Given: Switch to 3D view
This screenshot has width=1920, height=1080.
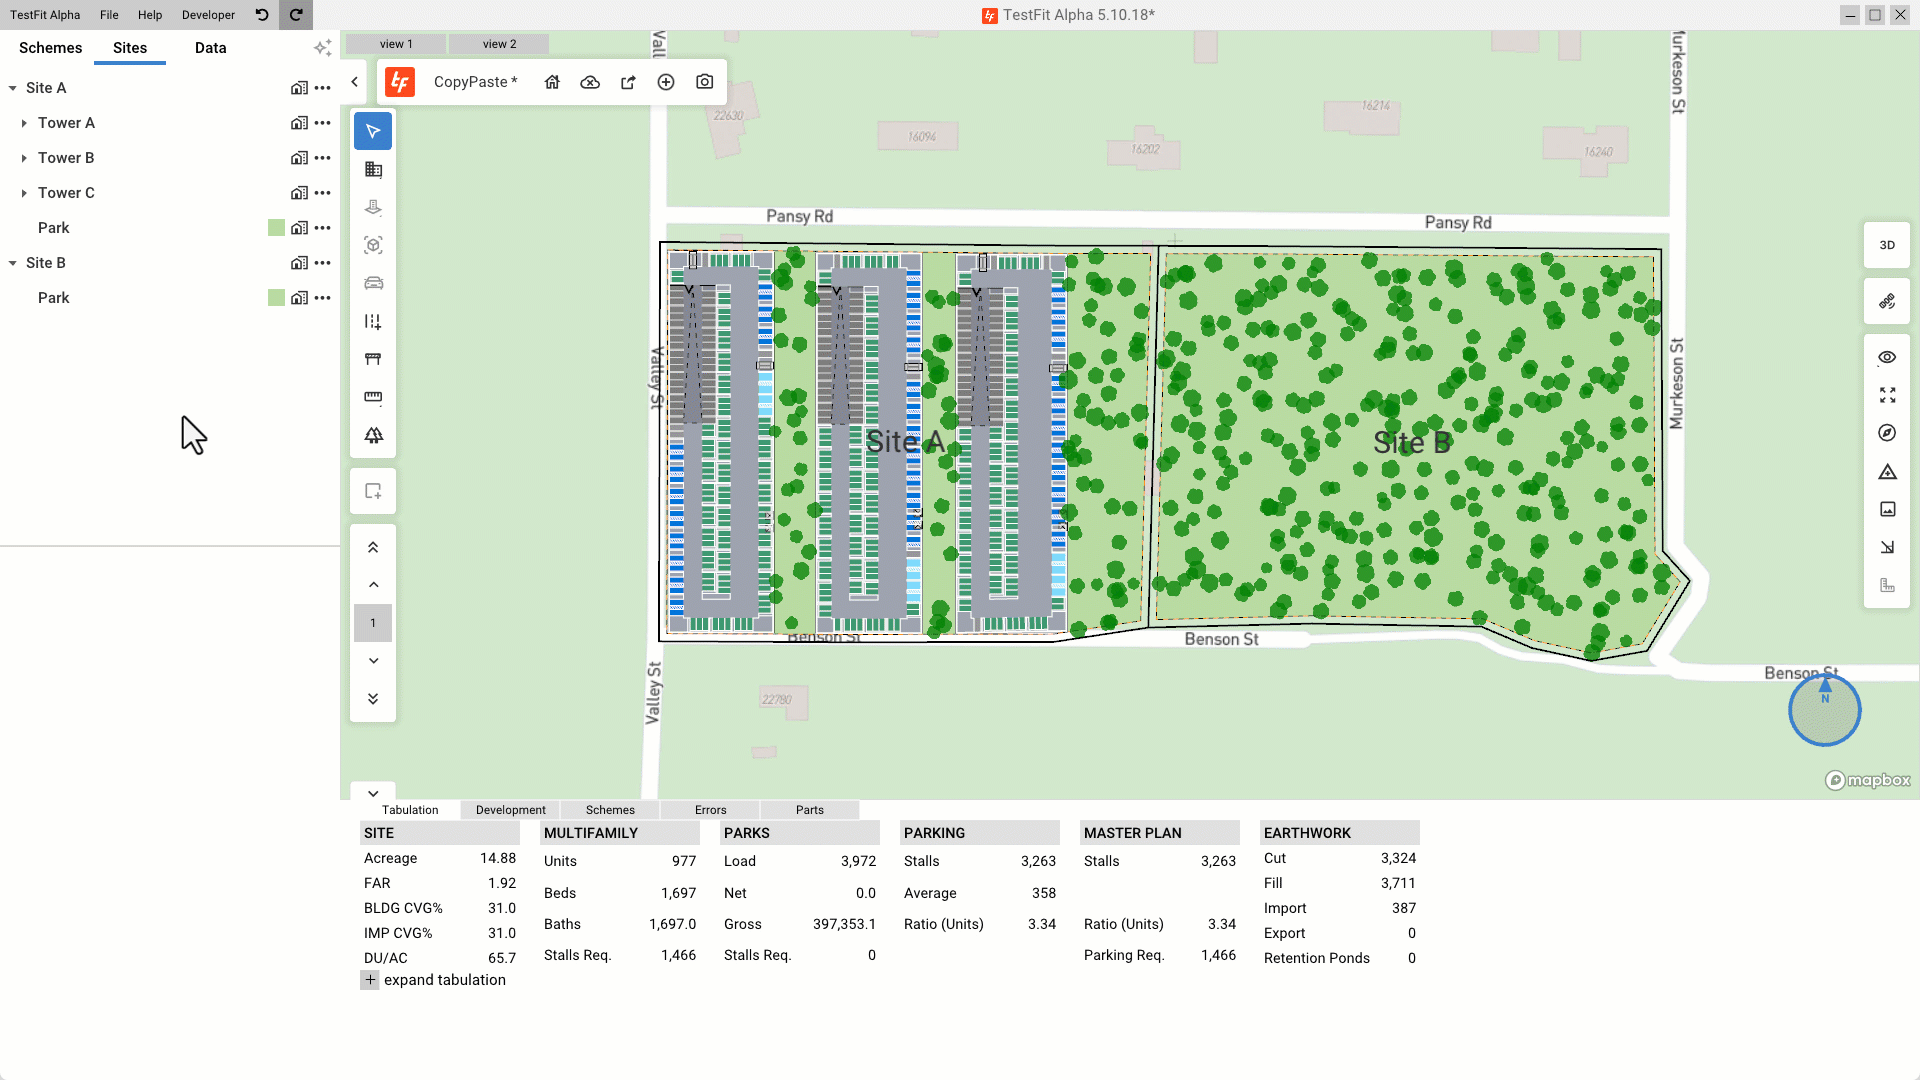Looking at the screenshot, I should [x=1887, y=245].
